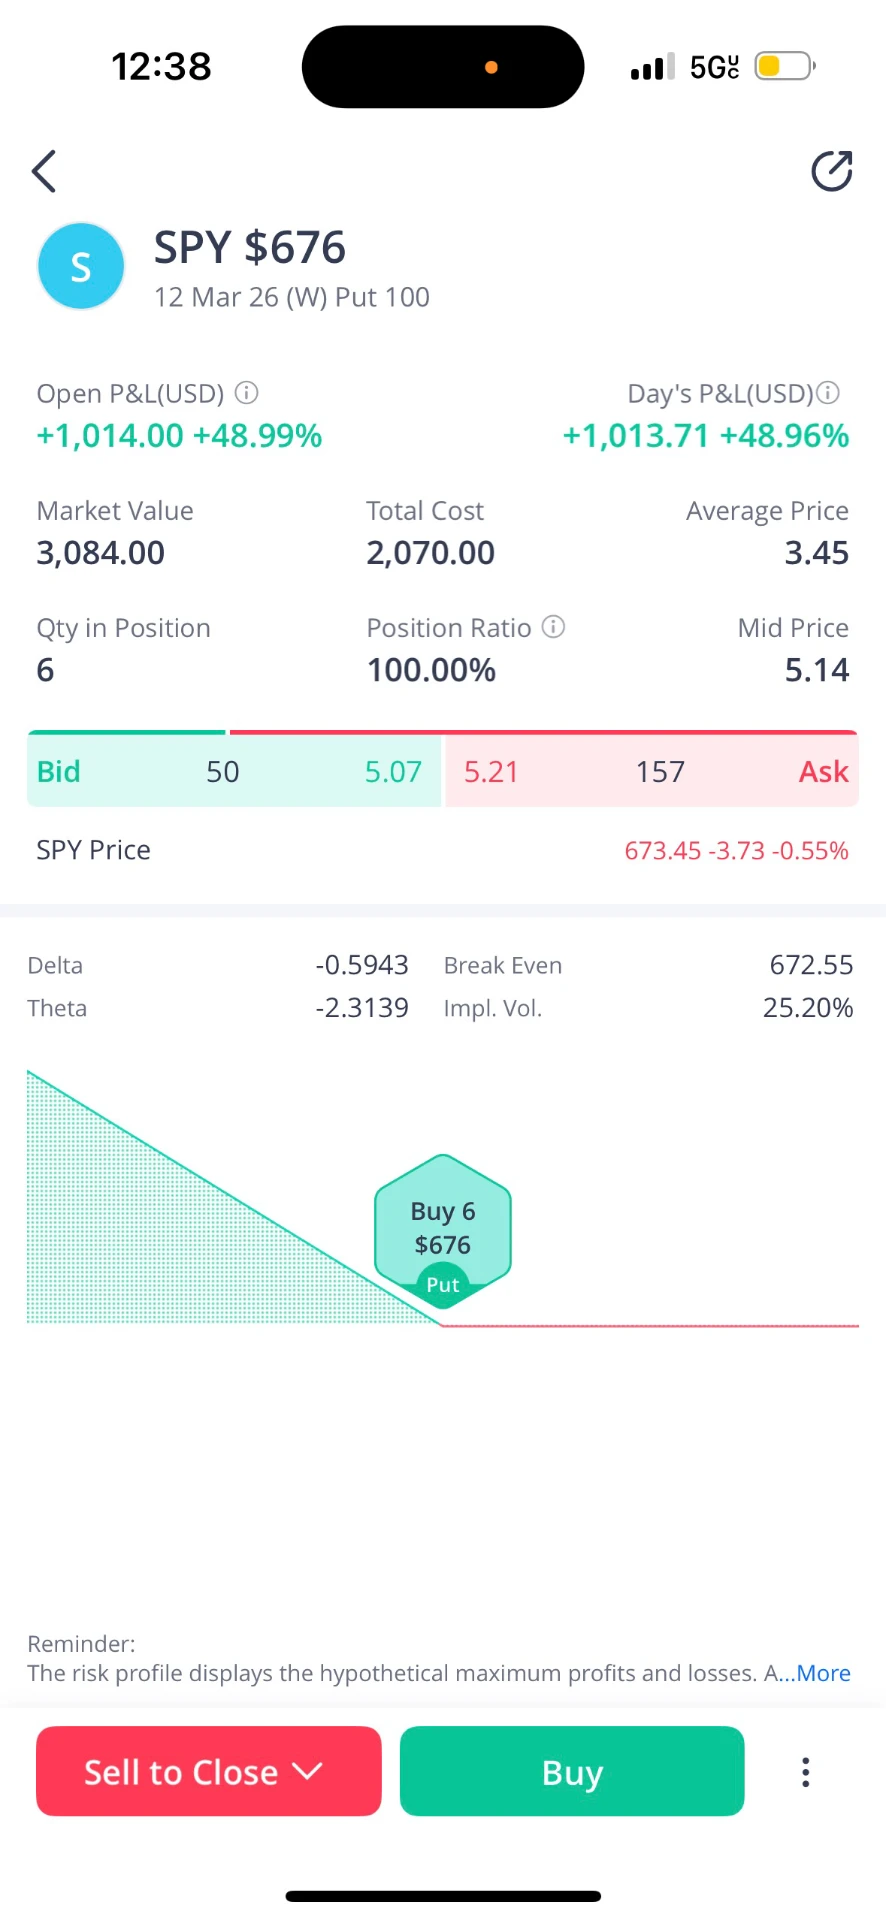This screenshot has width=886, height=1920.
Task: Expand Sell to Close dropdown chevron
Action: [x=308, y=1771]
